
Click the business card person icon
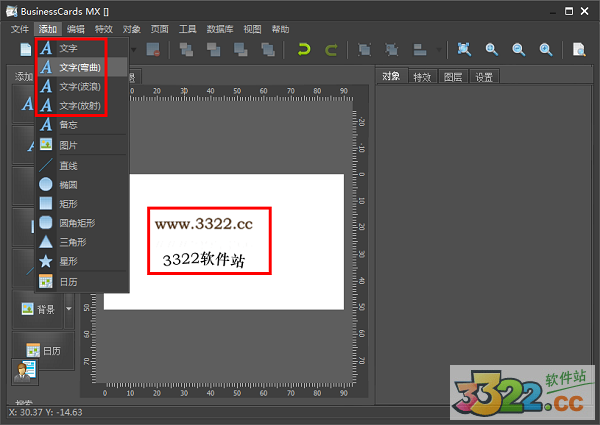pyautogui.click(x=25, y=371)
